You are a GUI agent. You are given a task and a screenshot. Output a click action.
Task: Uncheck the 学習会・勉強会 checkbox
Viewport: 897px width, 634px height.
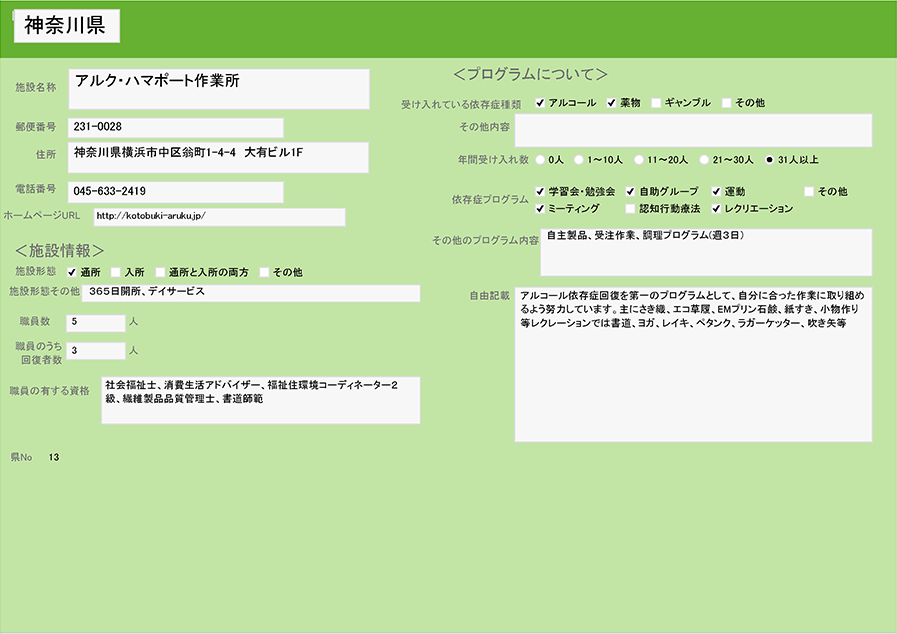pos(540,191)
